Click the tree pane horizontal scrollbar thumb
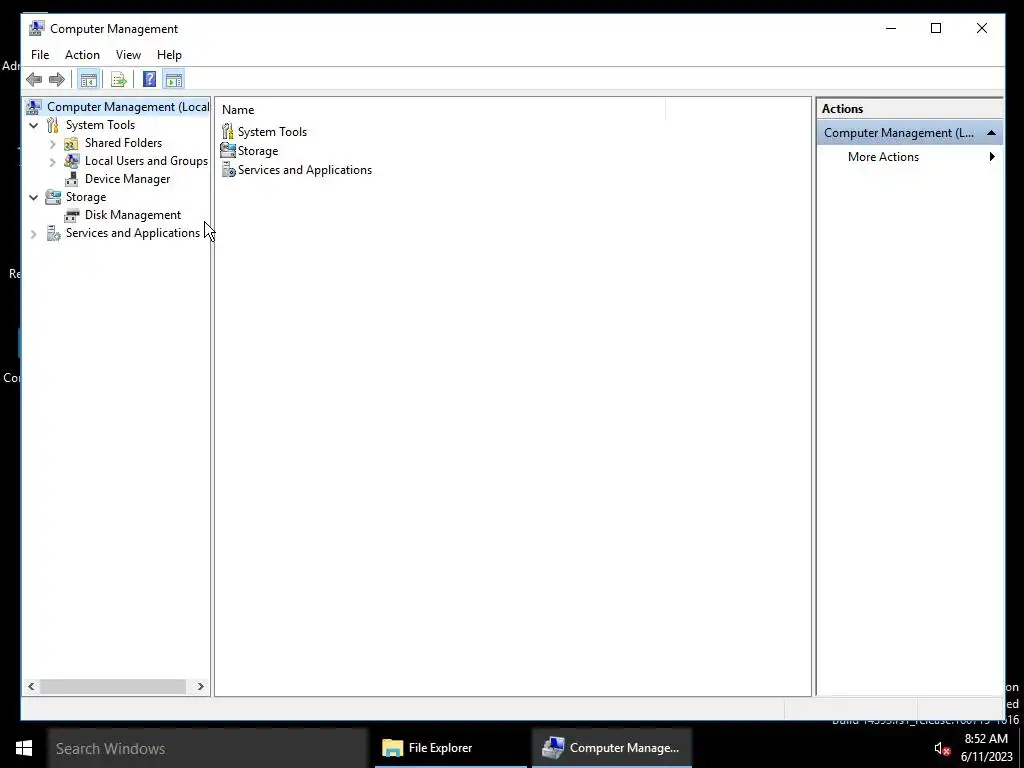The image size is (1024, 768). pos(112,686)
